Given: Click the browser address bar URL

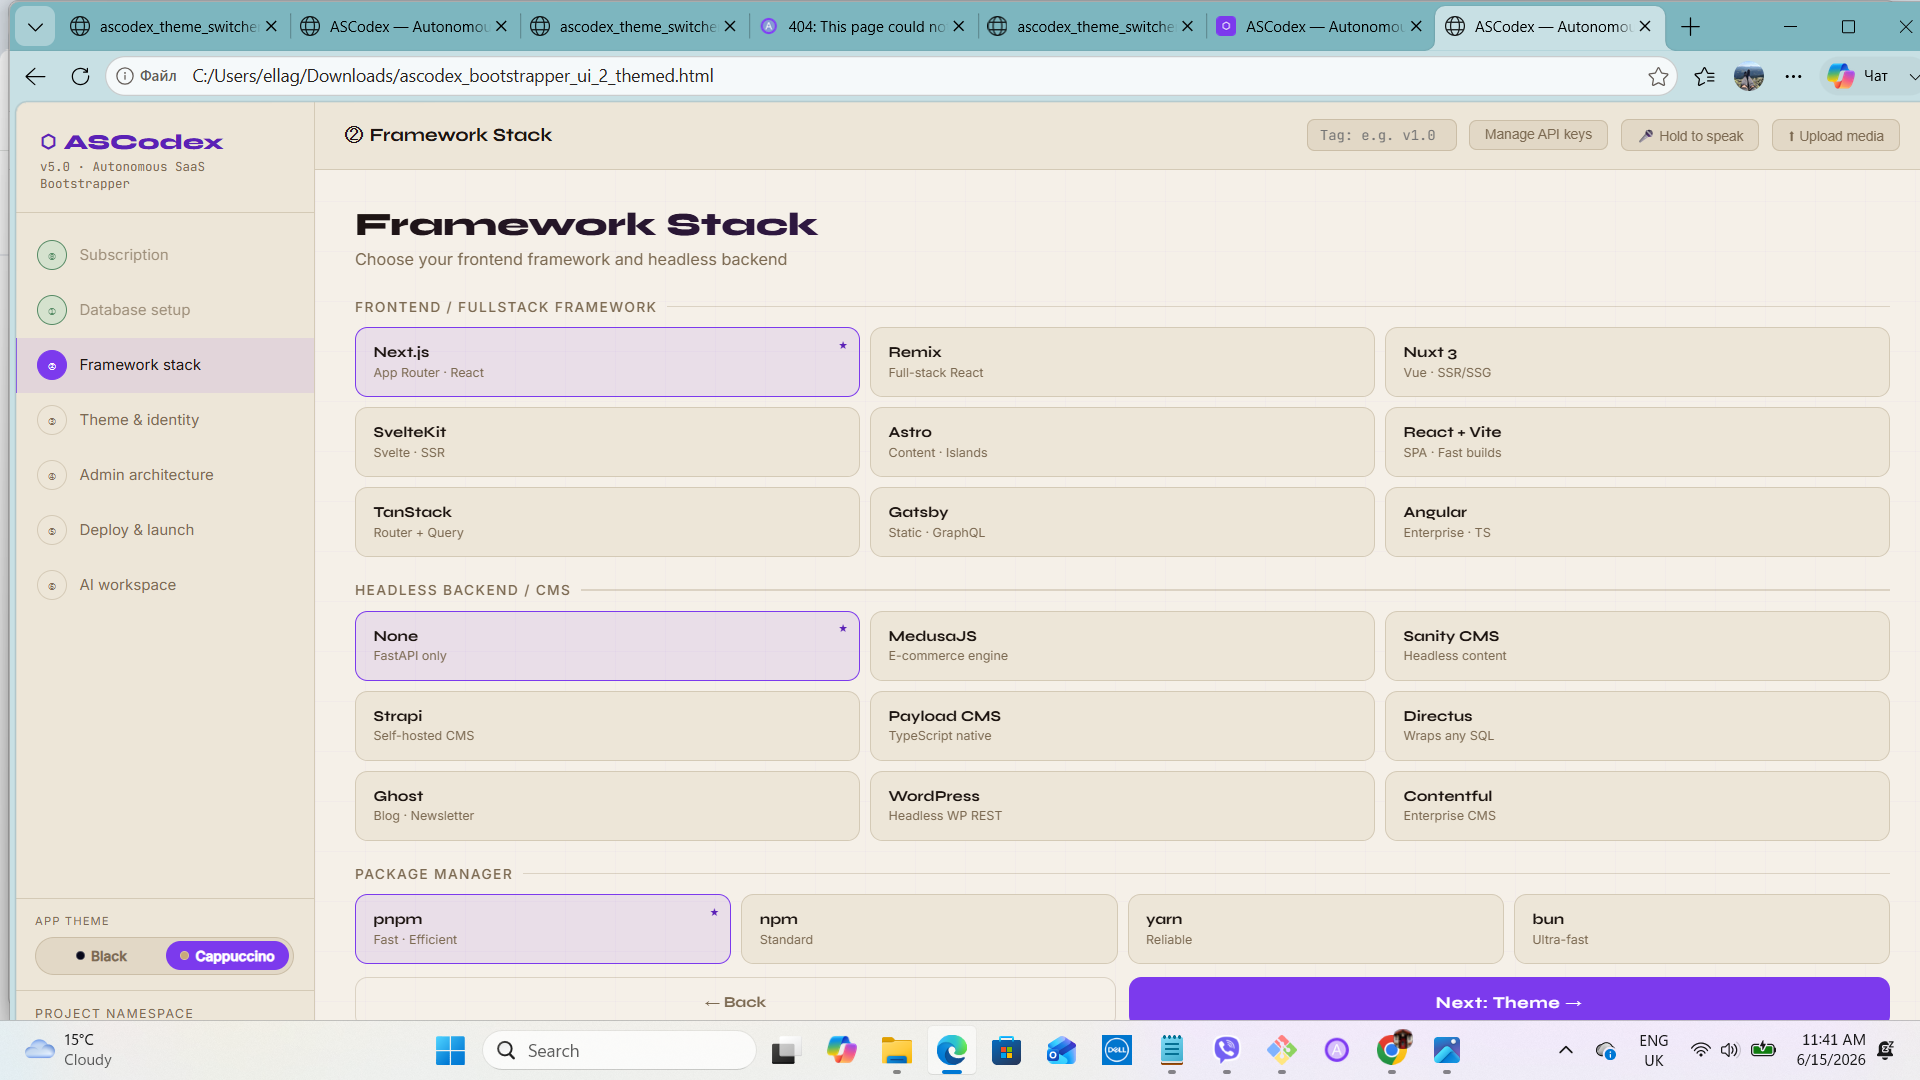Looking at the screenshot, I should click(453, 76).
